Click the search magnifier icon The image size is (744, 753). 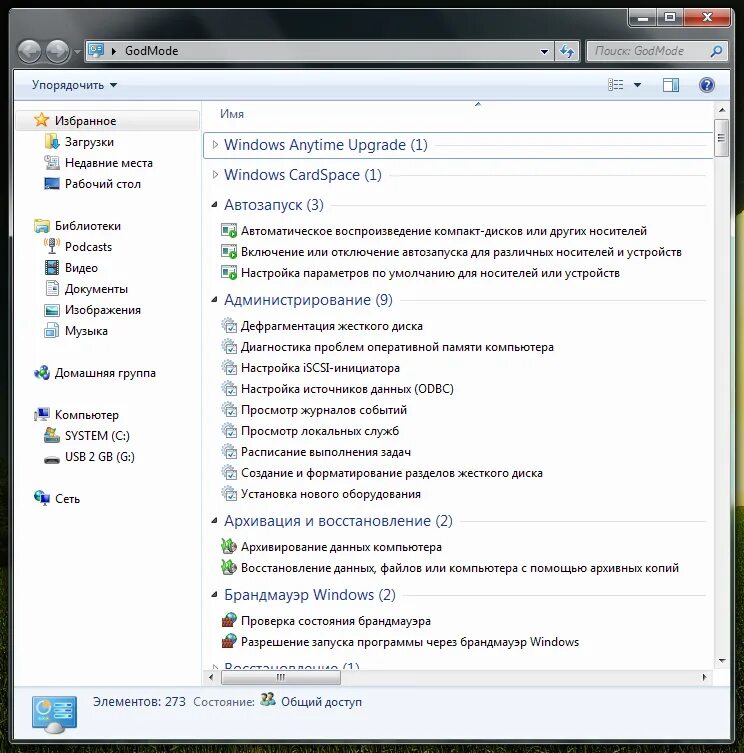[716, 51]
